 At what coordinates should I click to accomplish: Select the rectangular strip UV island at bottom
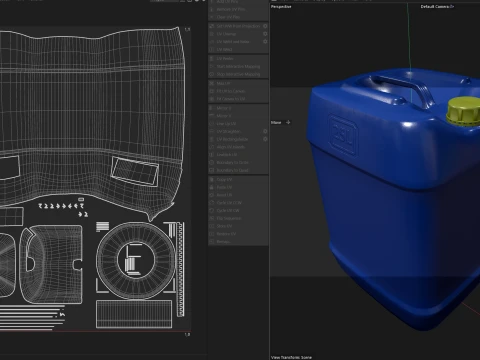point(134,314)
